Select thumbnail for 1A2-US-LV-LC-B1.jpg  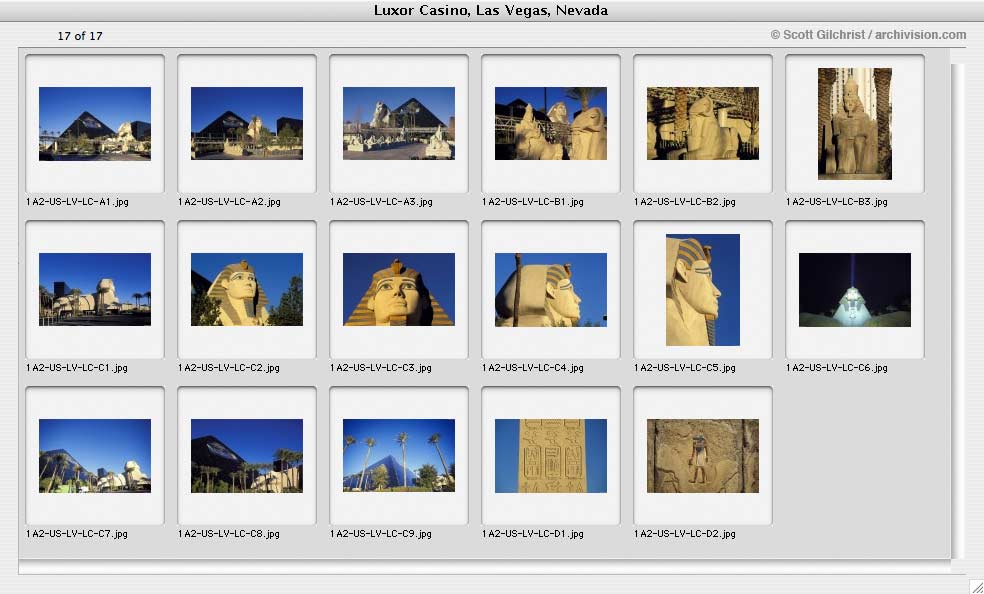(x=550, y=124)
